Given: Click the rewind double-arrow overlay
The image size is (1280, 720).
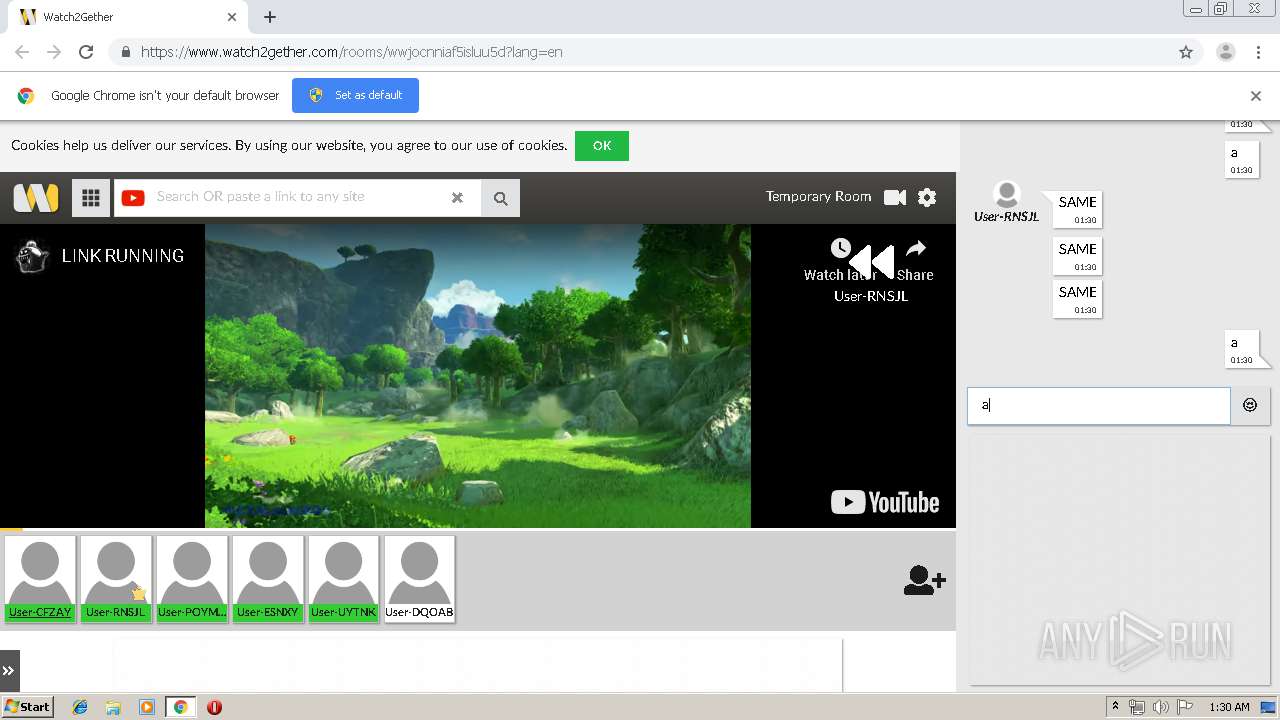Looking at the screenshot, I should (x=872, y=263).
